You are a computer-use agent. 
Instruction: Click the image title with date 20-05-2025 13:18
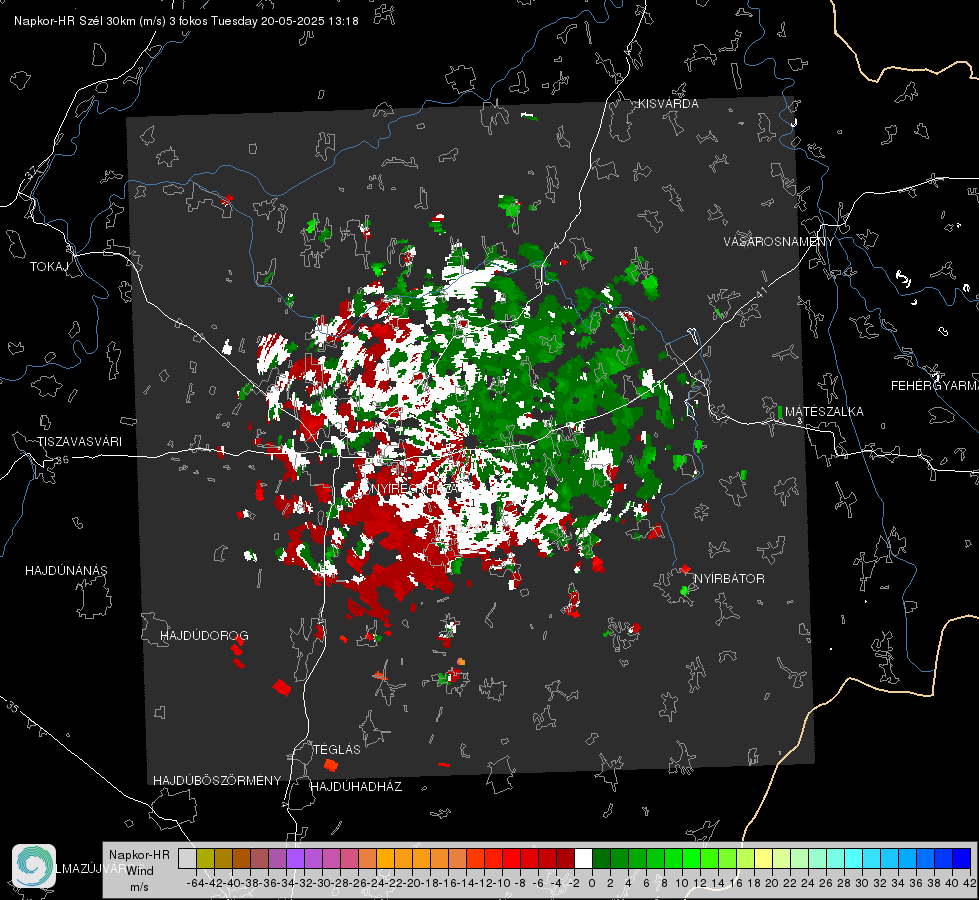point(186,21)
